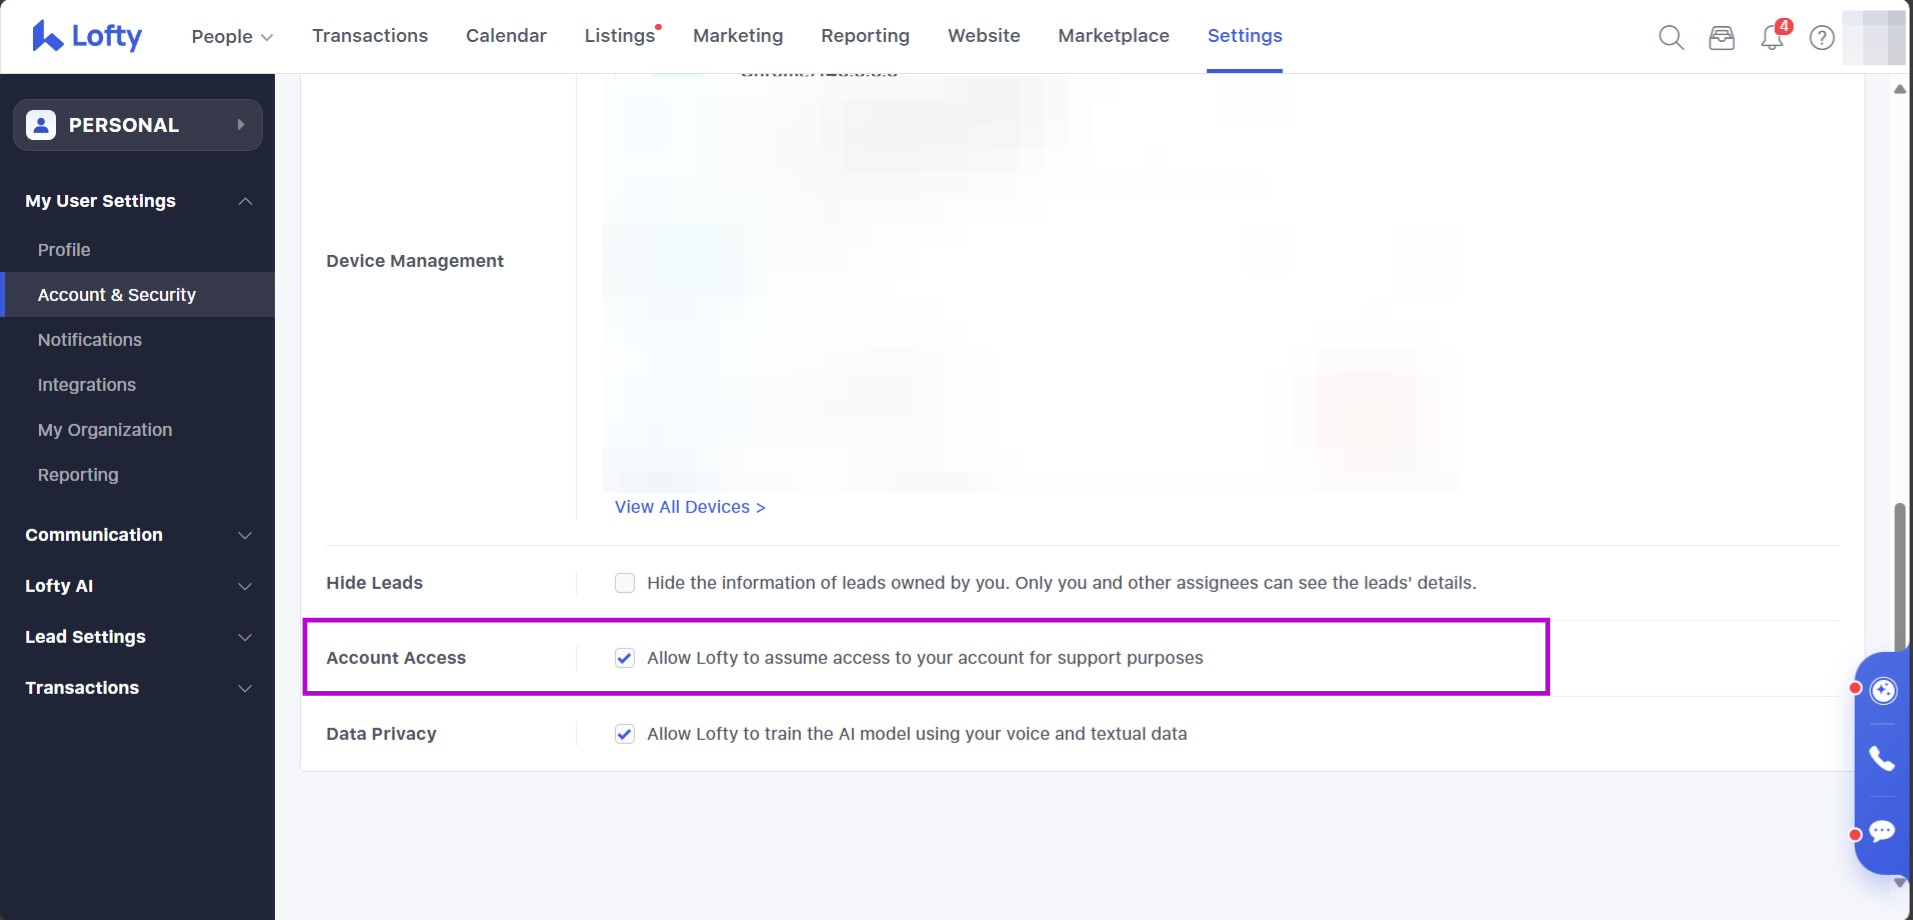Go to the Transactions top menu
1913x920 pixels.
click(370, 36)
